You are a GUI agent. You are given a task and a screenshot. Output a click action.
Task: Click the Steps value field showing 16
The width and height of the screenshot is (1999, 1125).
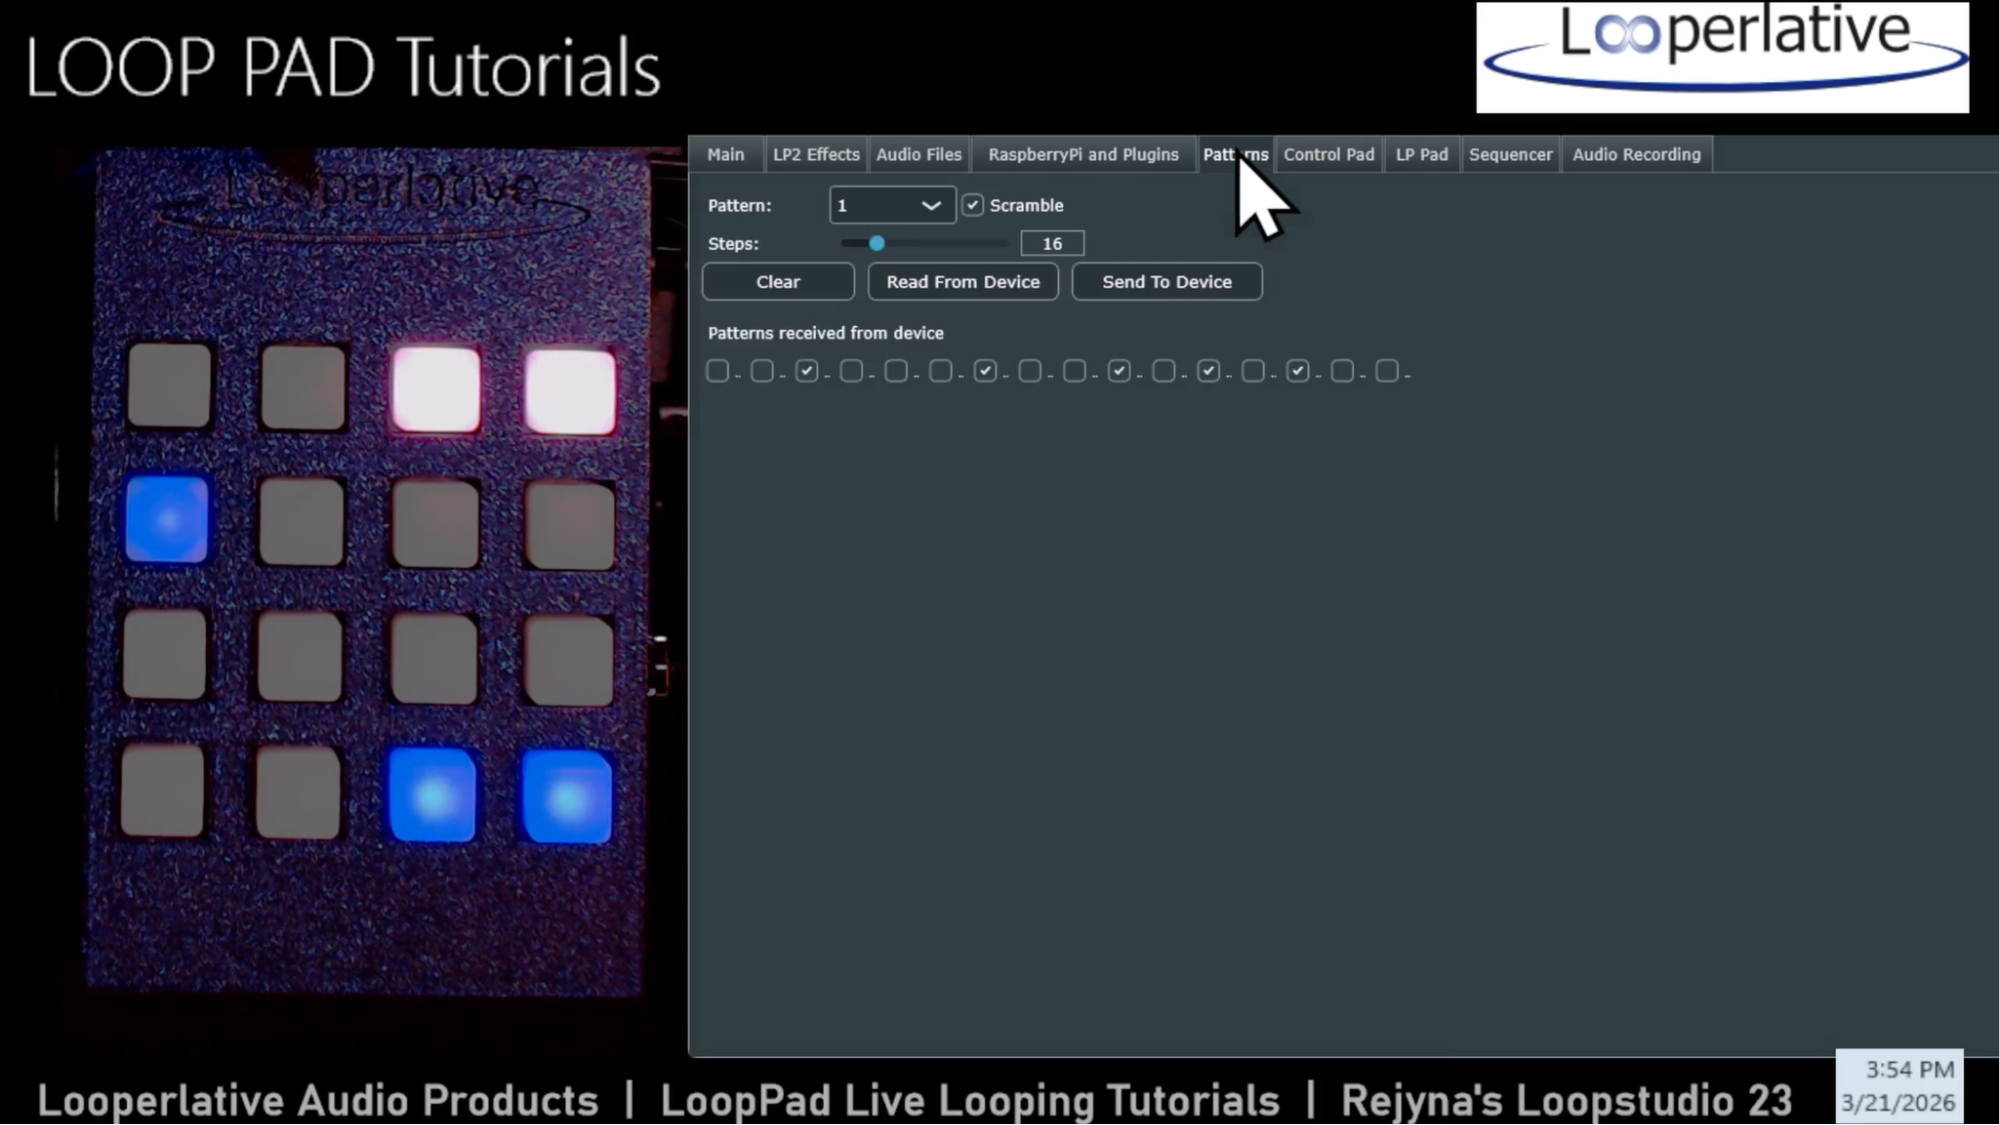point(1052,244)
